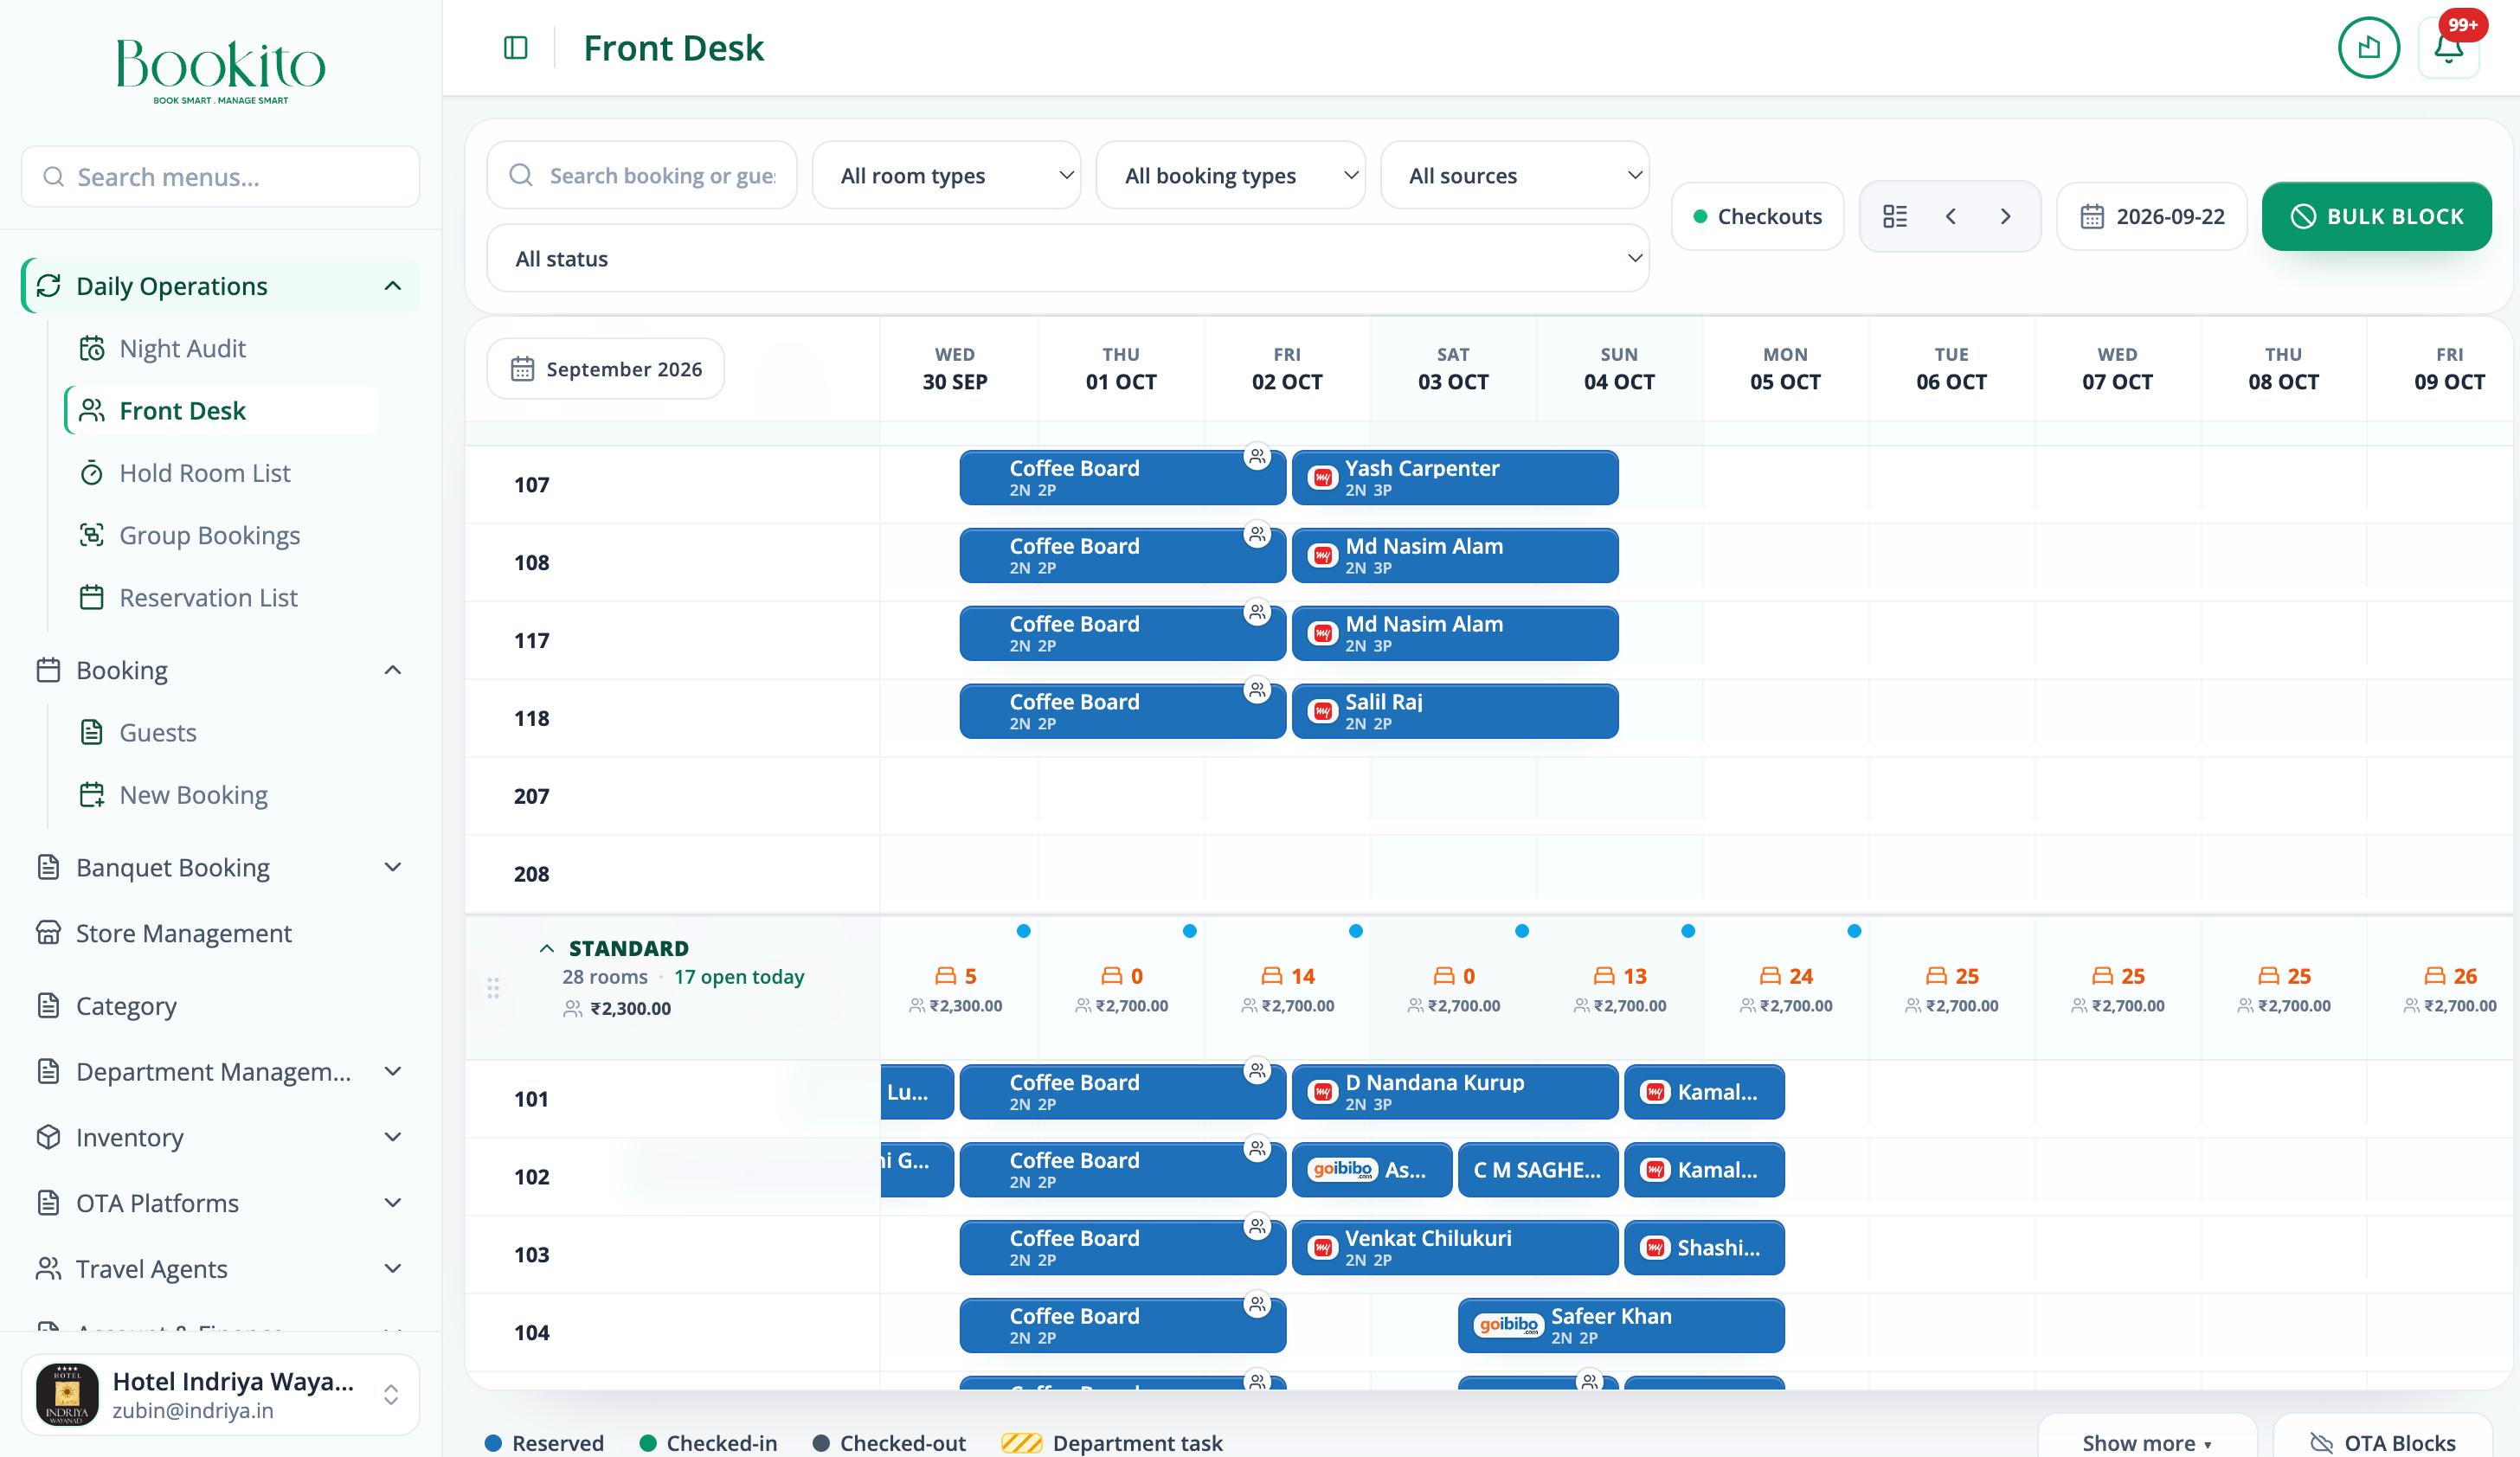Open September 2026 month selector
Screen dimensions: 2520x1457
(x=606, y=369)
